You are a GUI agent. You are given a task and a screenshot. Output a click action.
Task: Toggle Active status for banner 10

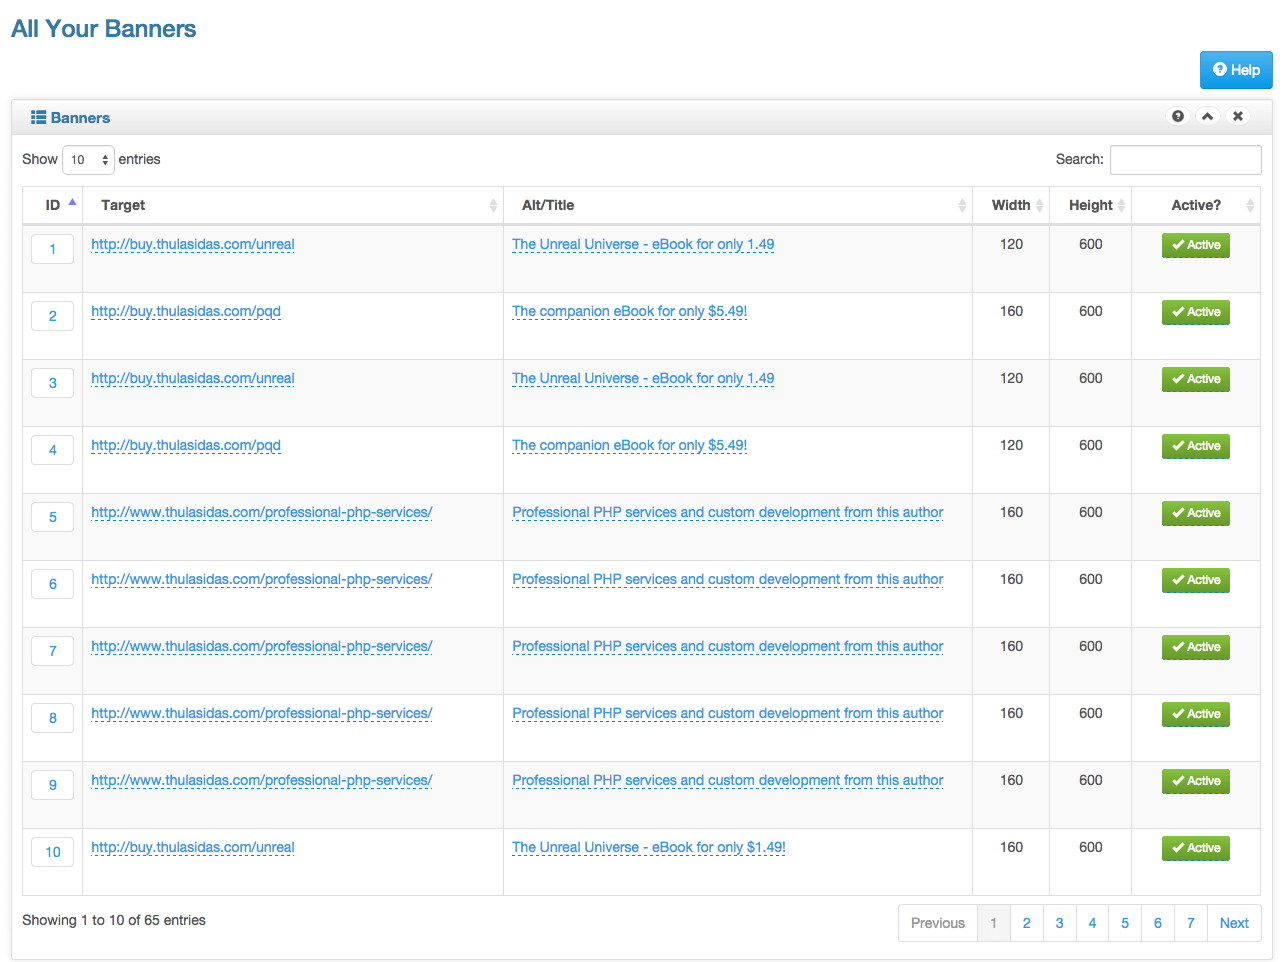pyautogui.click(x=1196, y=848)
